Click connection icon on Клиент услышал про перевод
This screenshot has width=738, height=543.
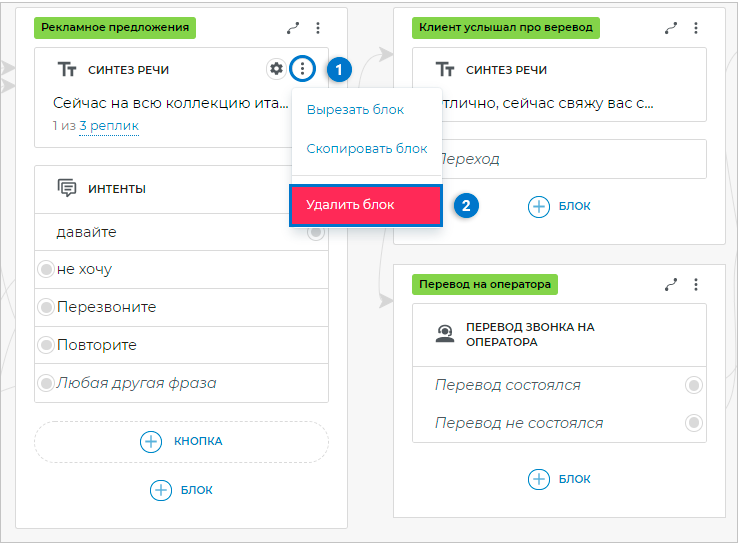pyautogui.click(x=671, y=28)
